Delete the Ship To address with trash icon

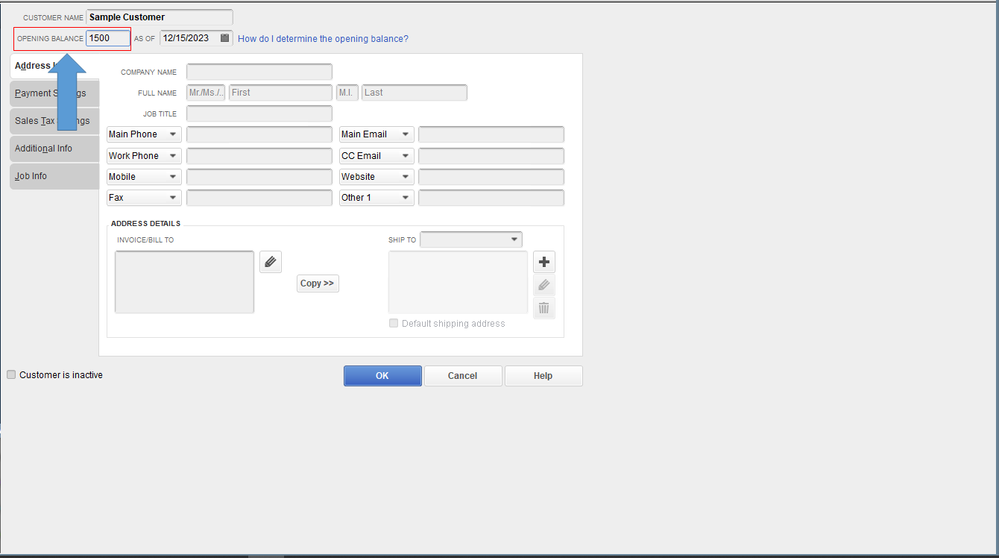tap(544, 308)
